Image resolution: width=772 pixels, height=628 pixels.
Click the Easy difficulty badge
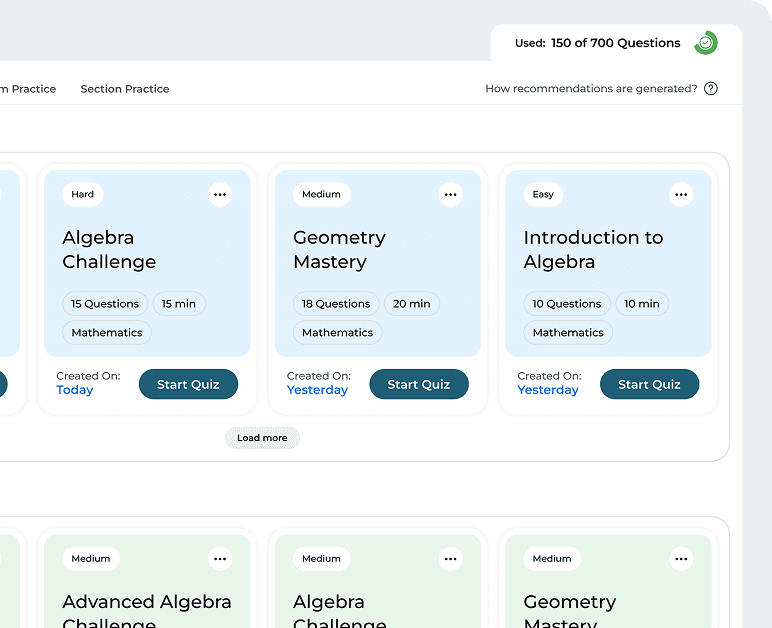click(x=543, y=194)
